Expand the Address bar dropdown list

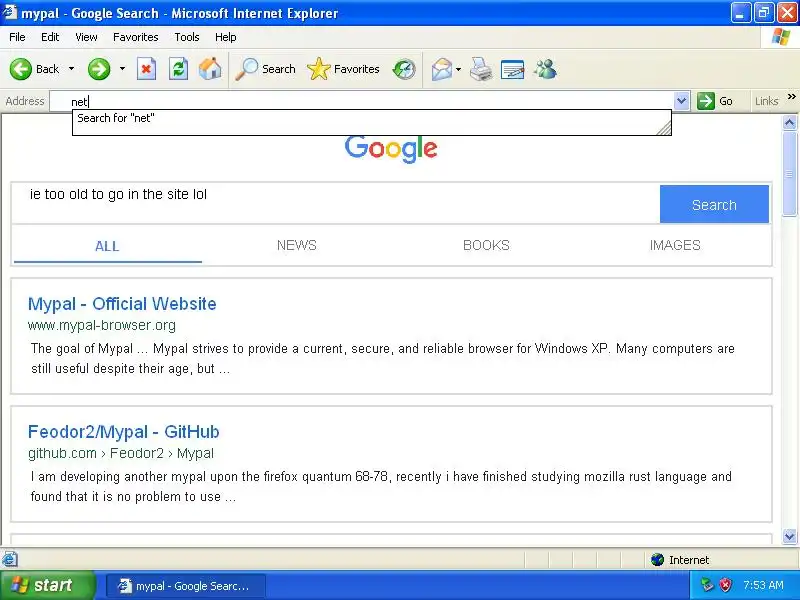[x=681, y=101]
